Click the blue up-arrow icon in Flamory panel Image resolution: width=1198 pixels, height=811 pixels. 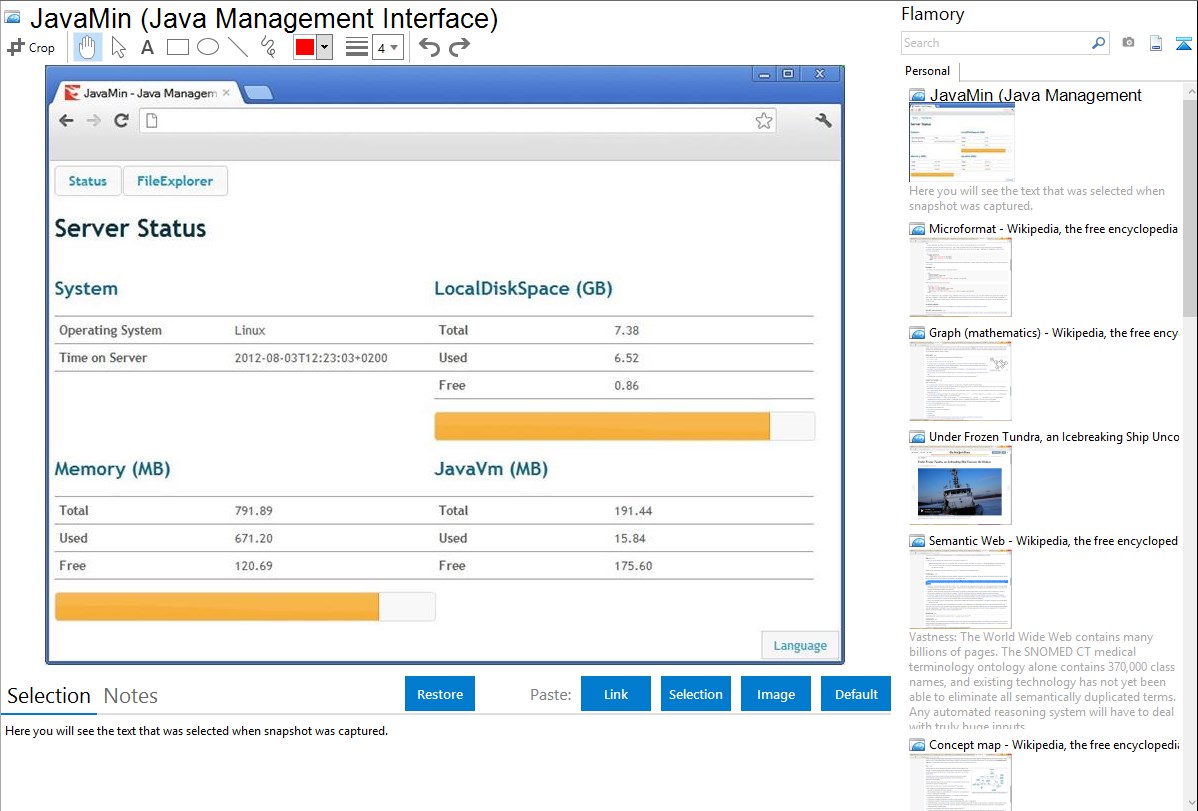(1183, 43)
